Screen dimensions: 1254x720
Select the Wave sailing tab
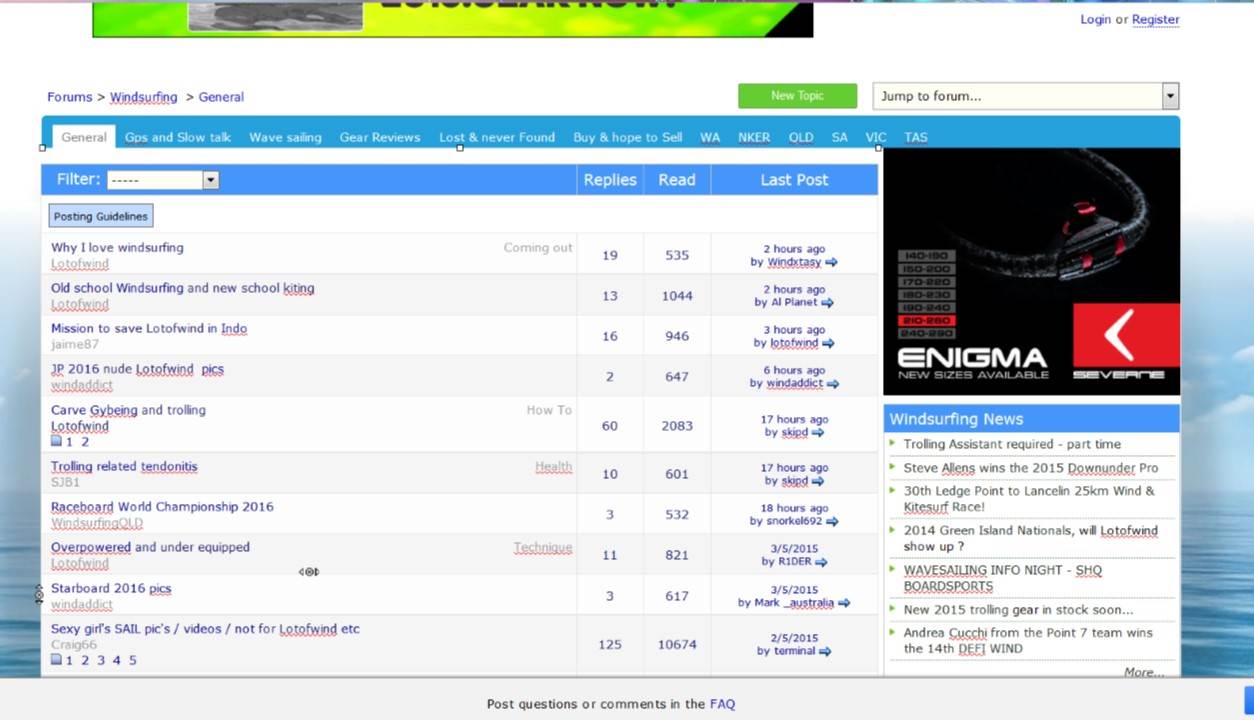click(x=285, y=137)
